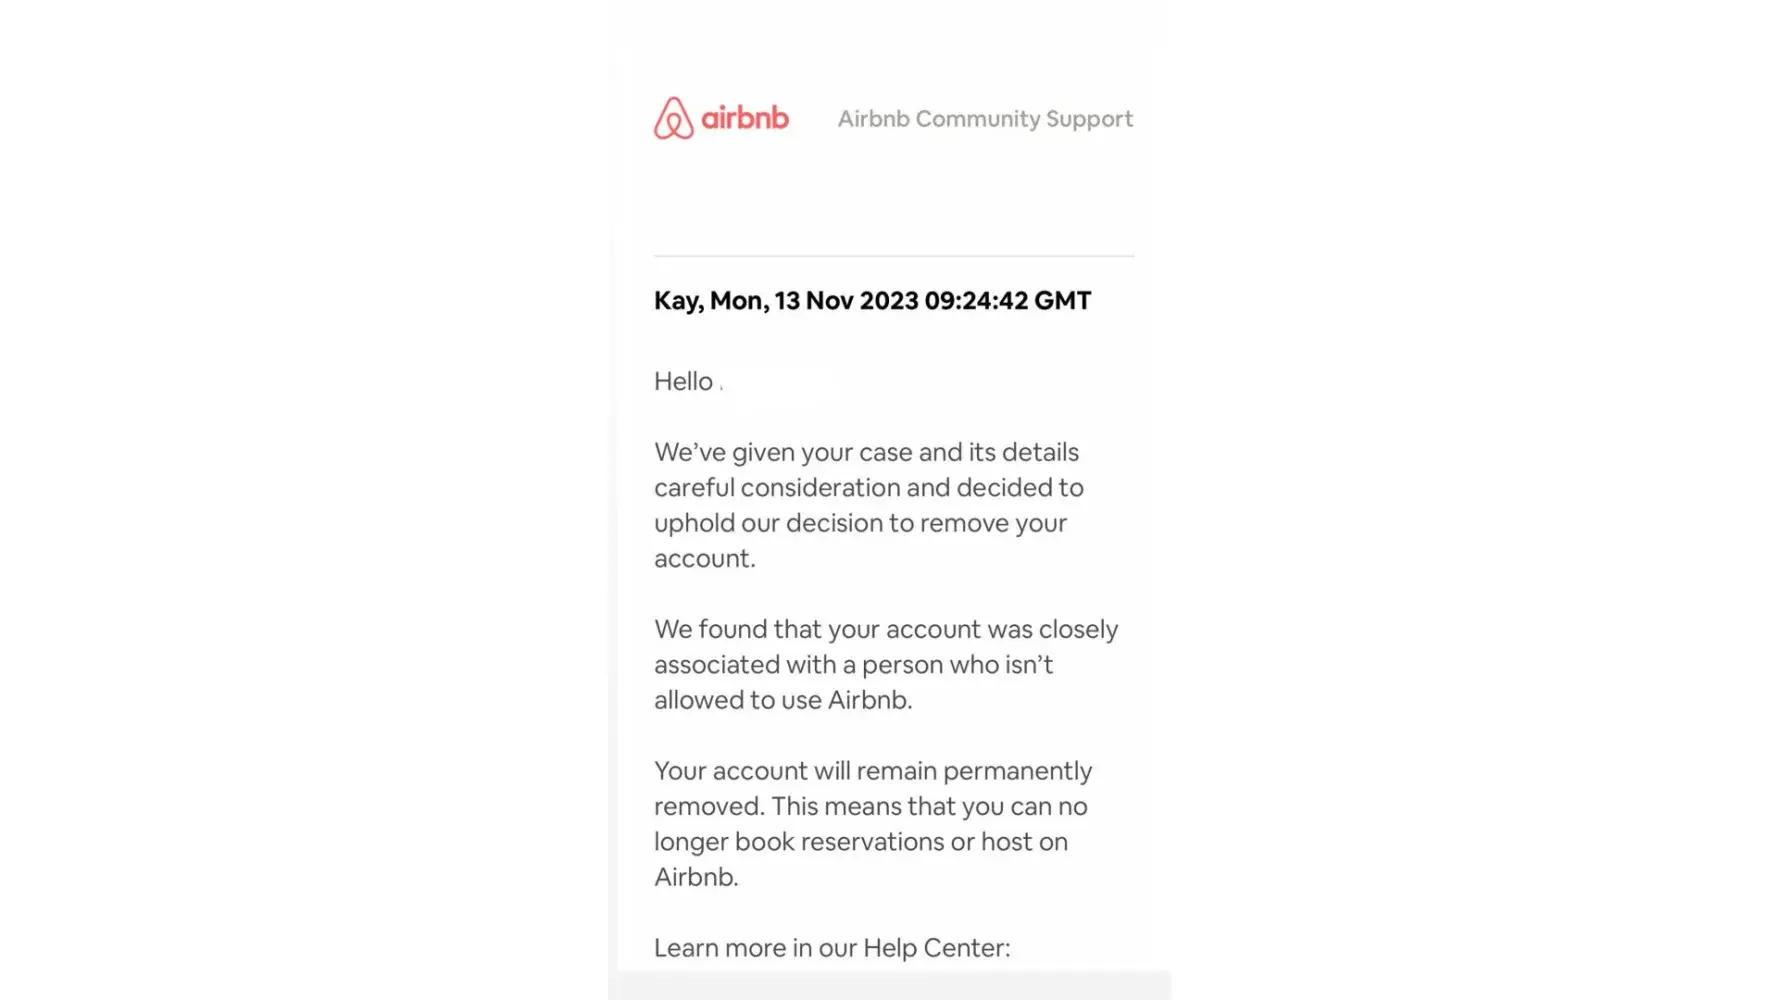The height and width of the screenshot is (1000, 1778).
Task: Click the "longer book reservations or host" line
Action: pos(860,842)
